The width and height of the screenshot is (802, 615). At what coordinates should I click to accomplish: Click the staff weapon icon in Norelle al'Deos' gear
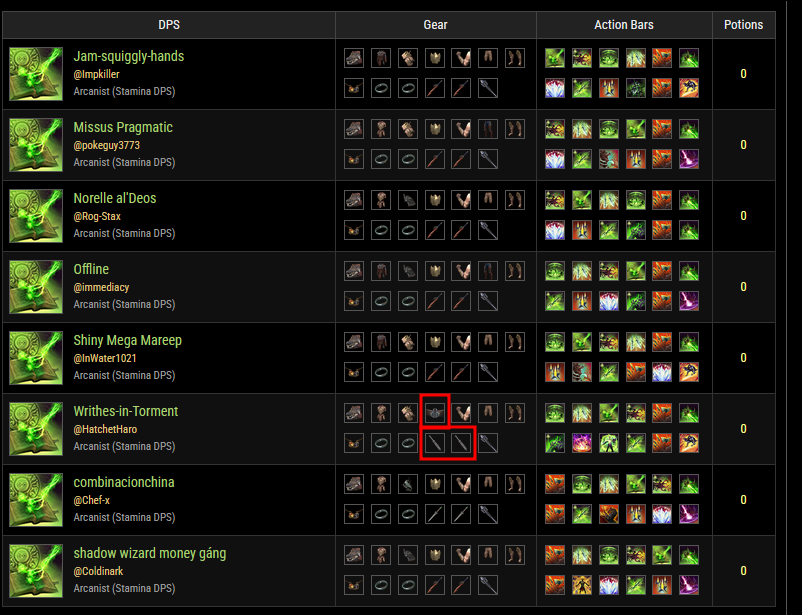tap(488, 230)
